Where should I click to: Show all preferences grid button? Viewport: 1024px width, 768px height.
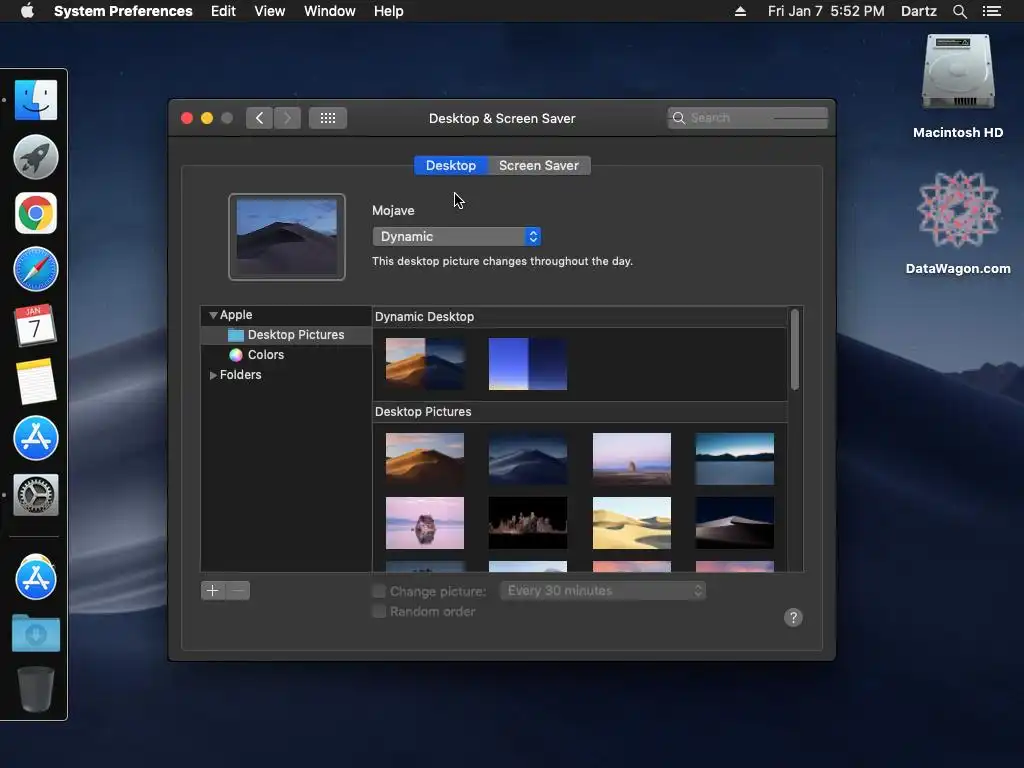(x=328, y=118)
